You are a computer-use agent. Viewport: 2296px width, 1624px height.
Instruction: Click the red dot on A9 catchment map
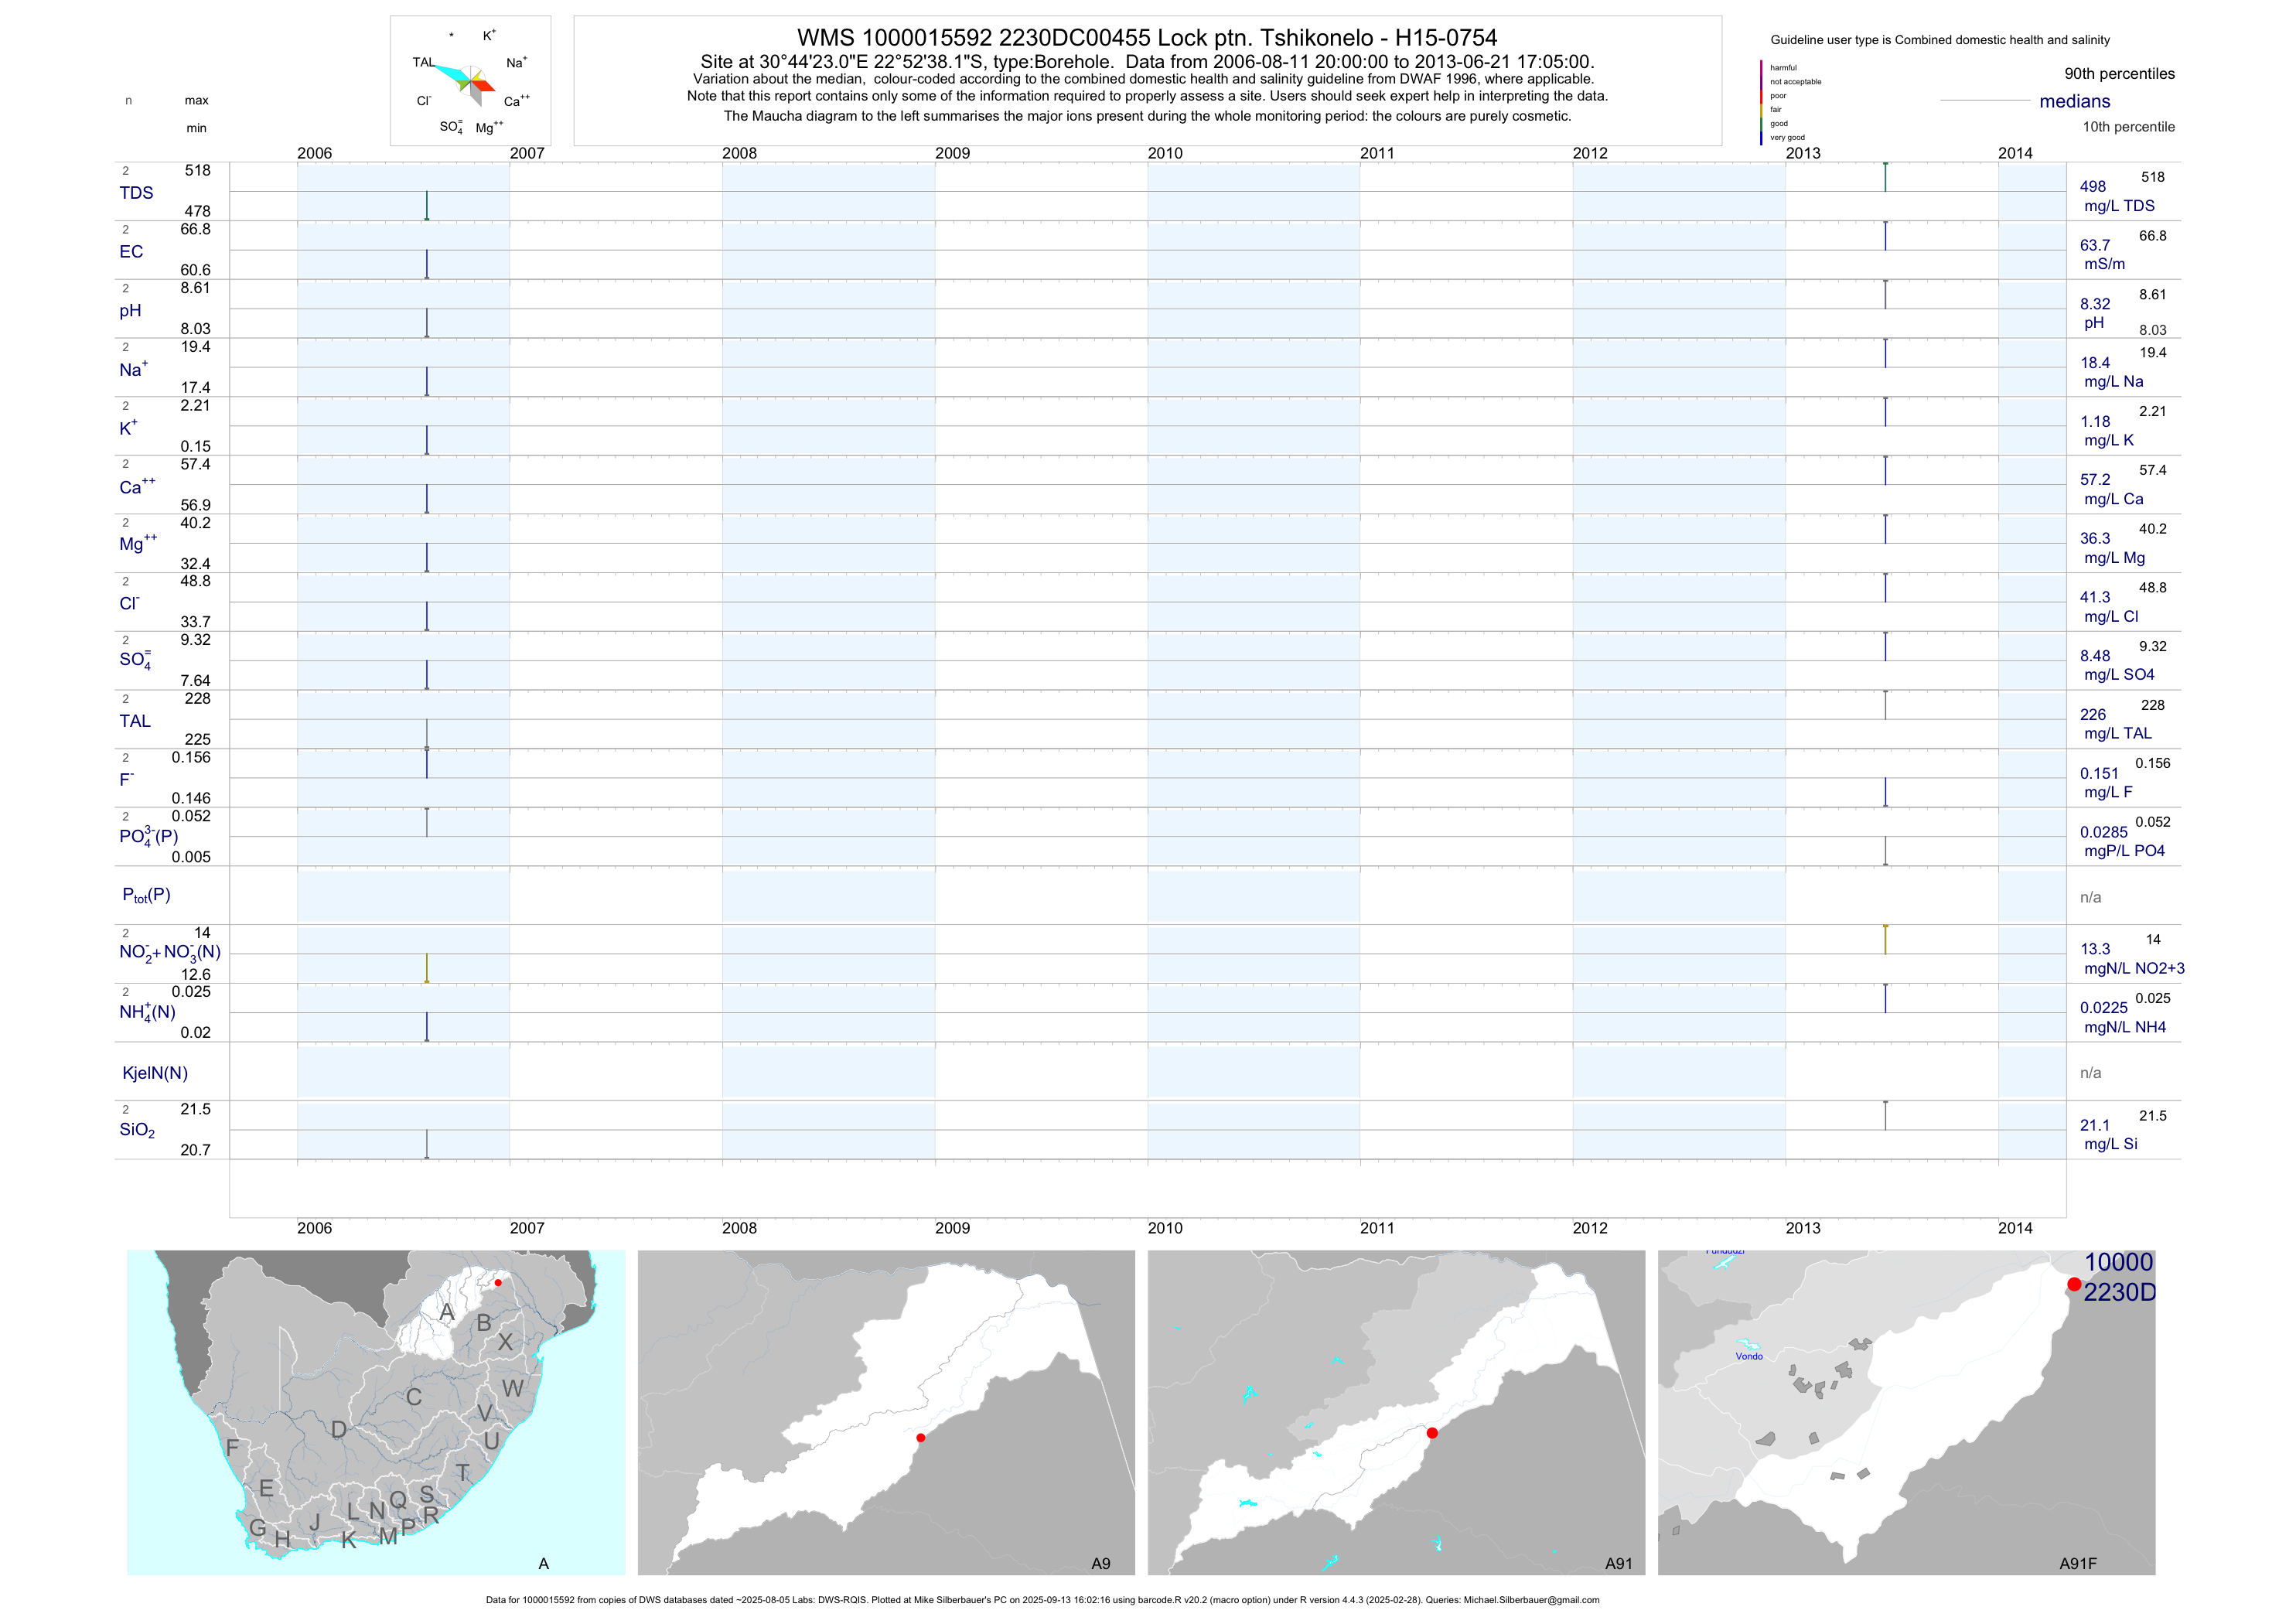pyautogui.click(x=921, y=1438)
